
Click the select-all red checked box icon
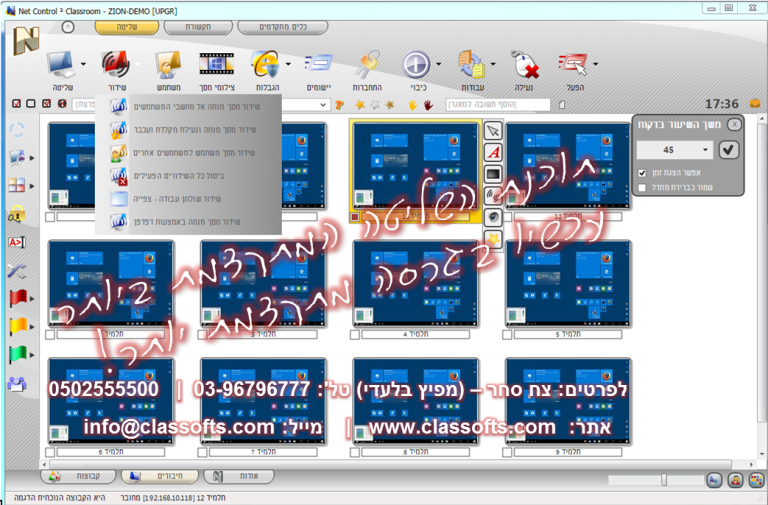[x=17, y=104]
